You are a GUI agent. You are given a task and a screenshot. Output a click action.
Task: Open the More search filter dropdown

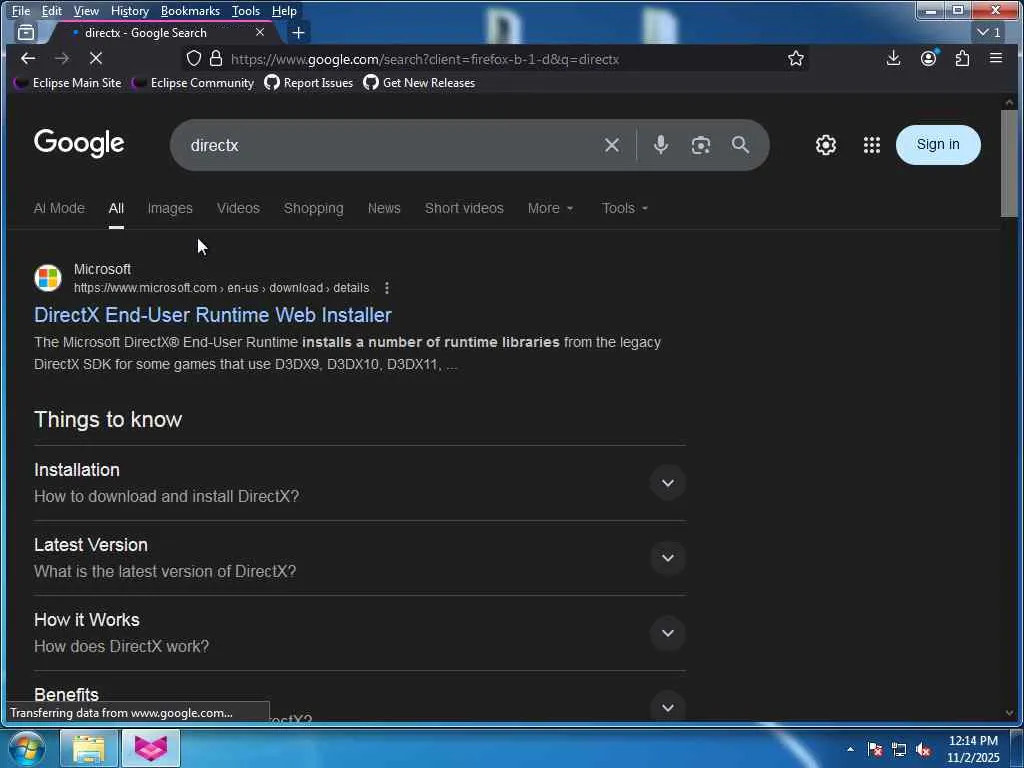click(551, 208)
